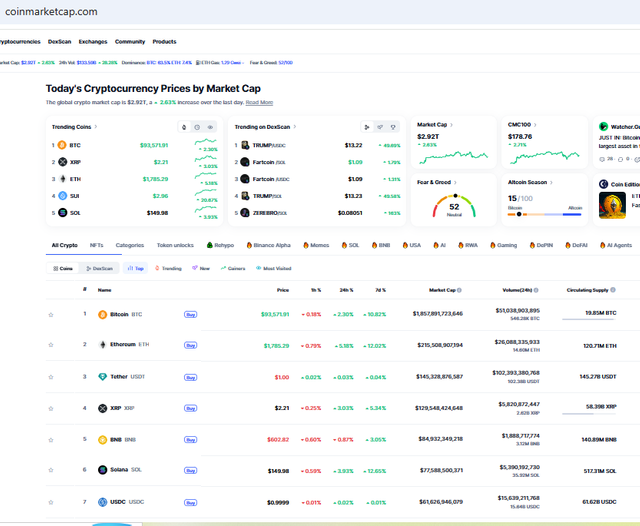Select first icon in Trending on DexScan toggle
Viewport: 640px width, 526px height.
367,127
